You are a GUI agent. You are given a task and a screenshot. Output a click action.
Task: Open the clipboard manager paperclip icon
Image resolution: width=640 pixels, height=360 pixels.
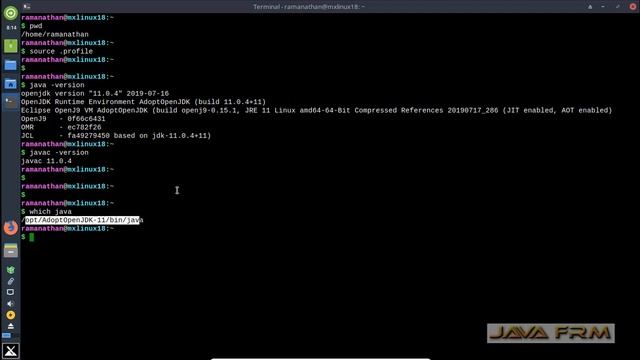pyautogui.click(x=11, y=281)
